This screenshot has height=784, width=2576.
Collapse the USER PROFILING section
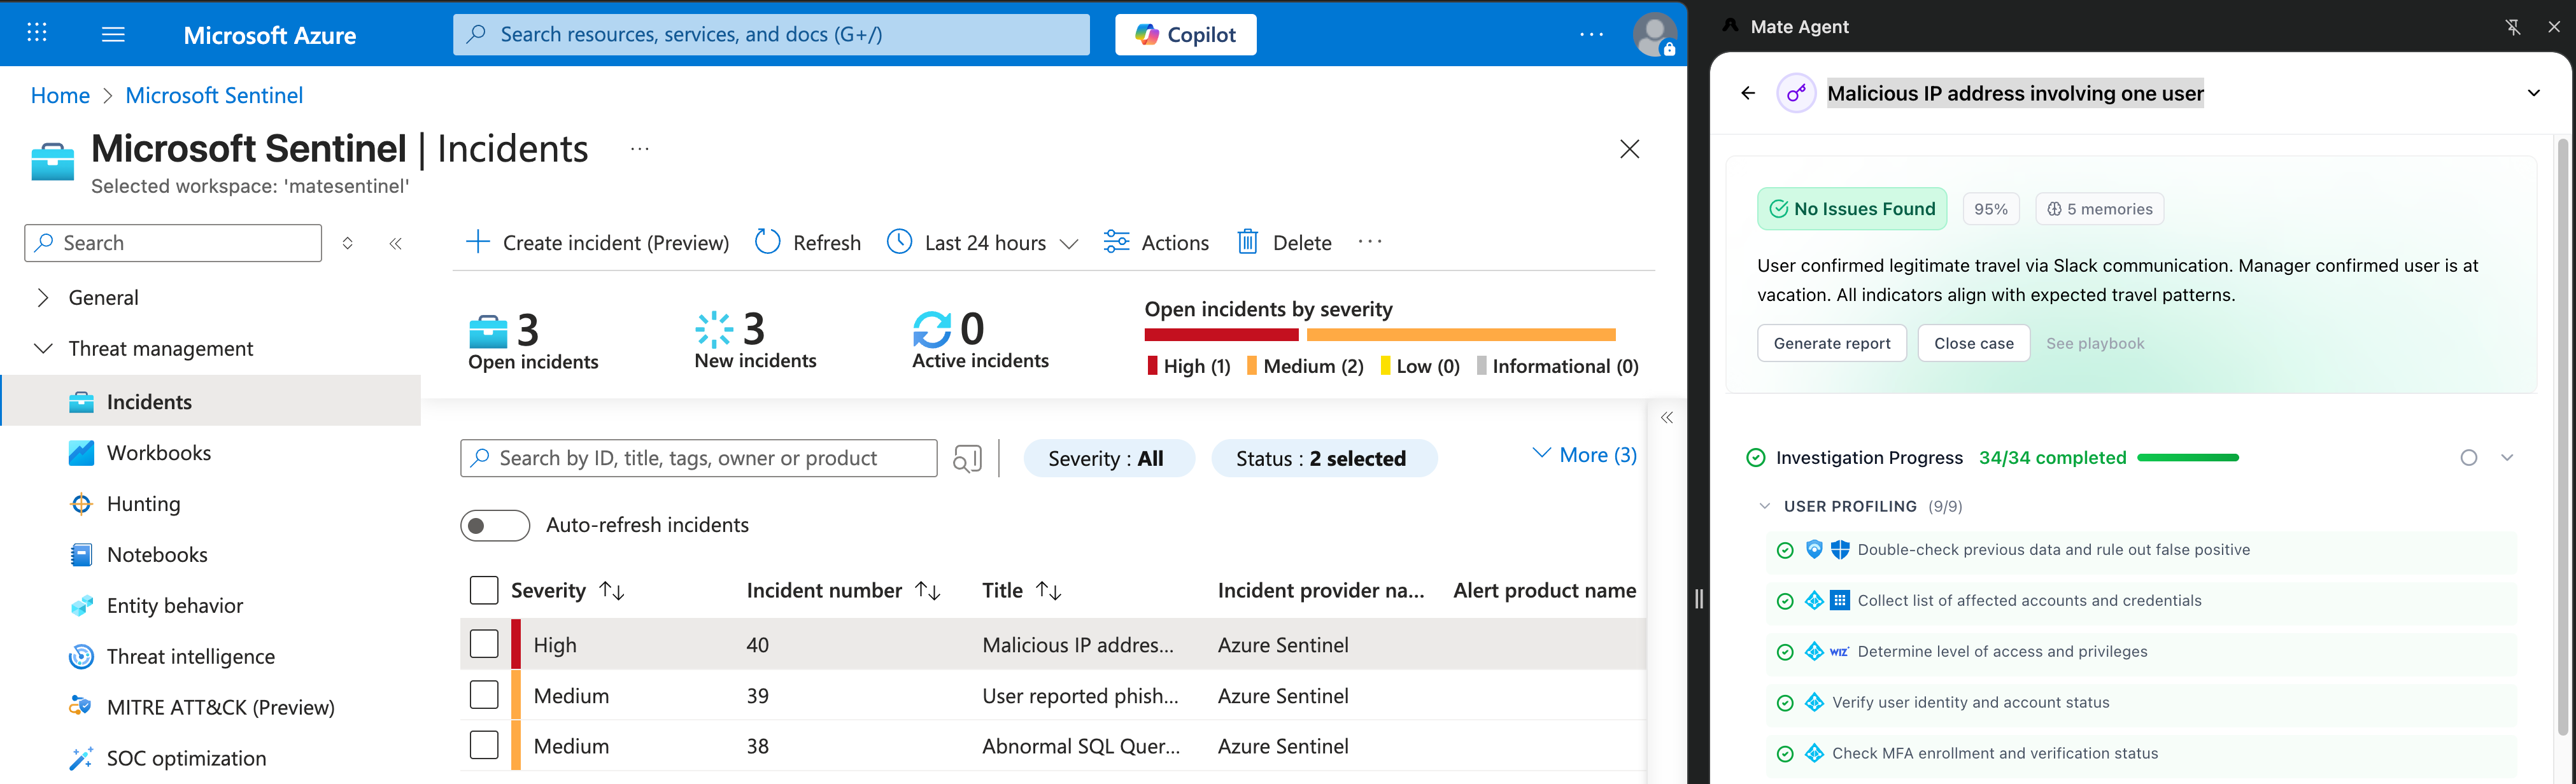[1765, 506]
